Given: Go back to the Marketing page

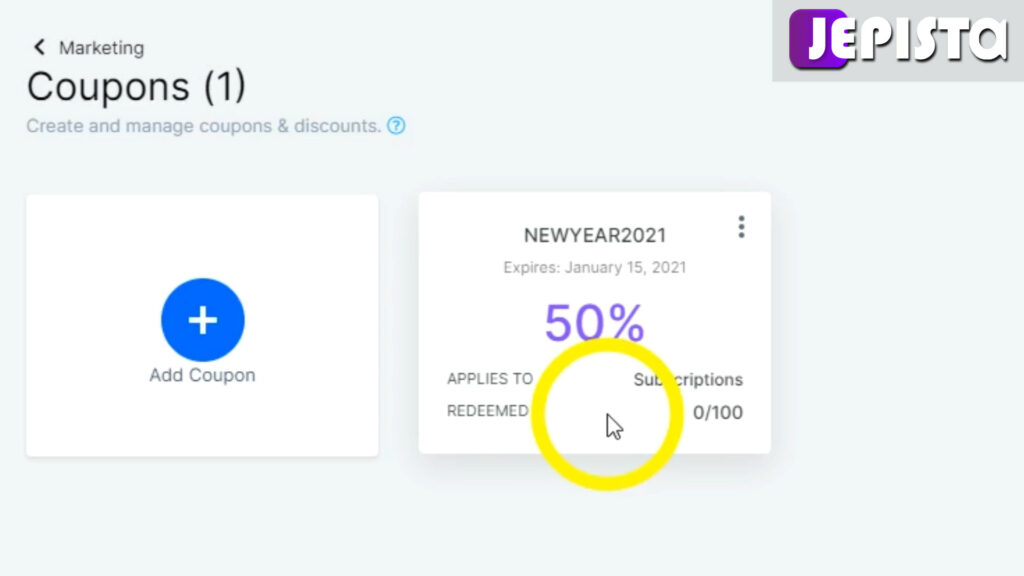Looking at the screenshot, I should (x=101, y=48).
